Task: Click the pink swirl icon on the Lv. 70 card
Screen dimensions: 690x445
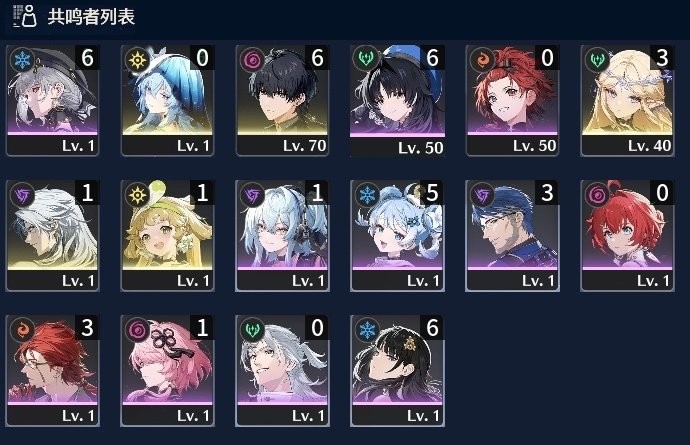Action: (252, 59)
